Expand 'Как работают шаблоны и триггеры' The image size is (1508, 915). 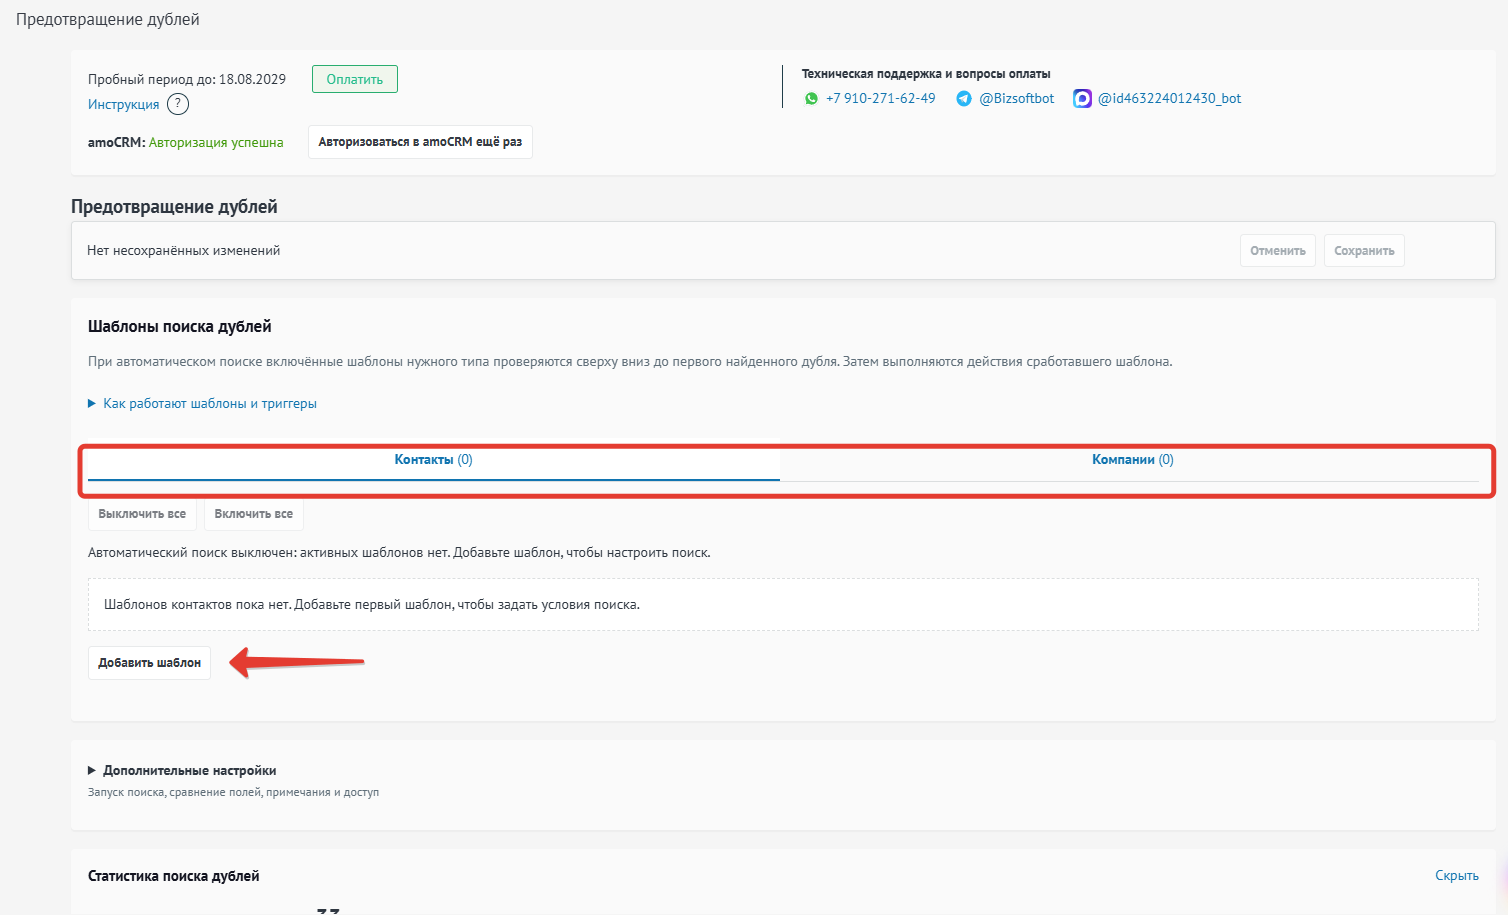point(203,403)
